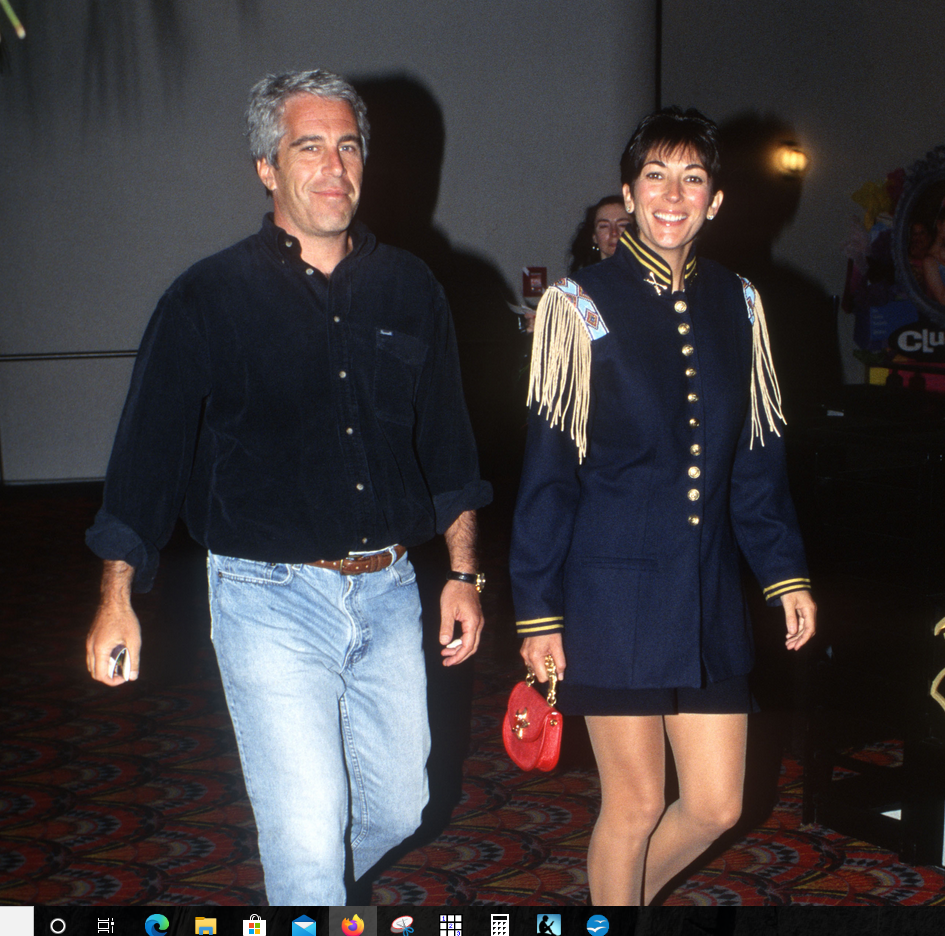Launch File Explorer from the taskbar
Screen dimensions: 945x936
click(x=206, y=924)
